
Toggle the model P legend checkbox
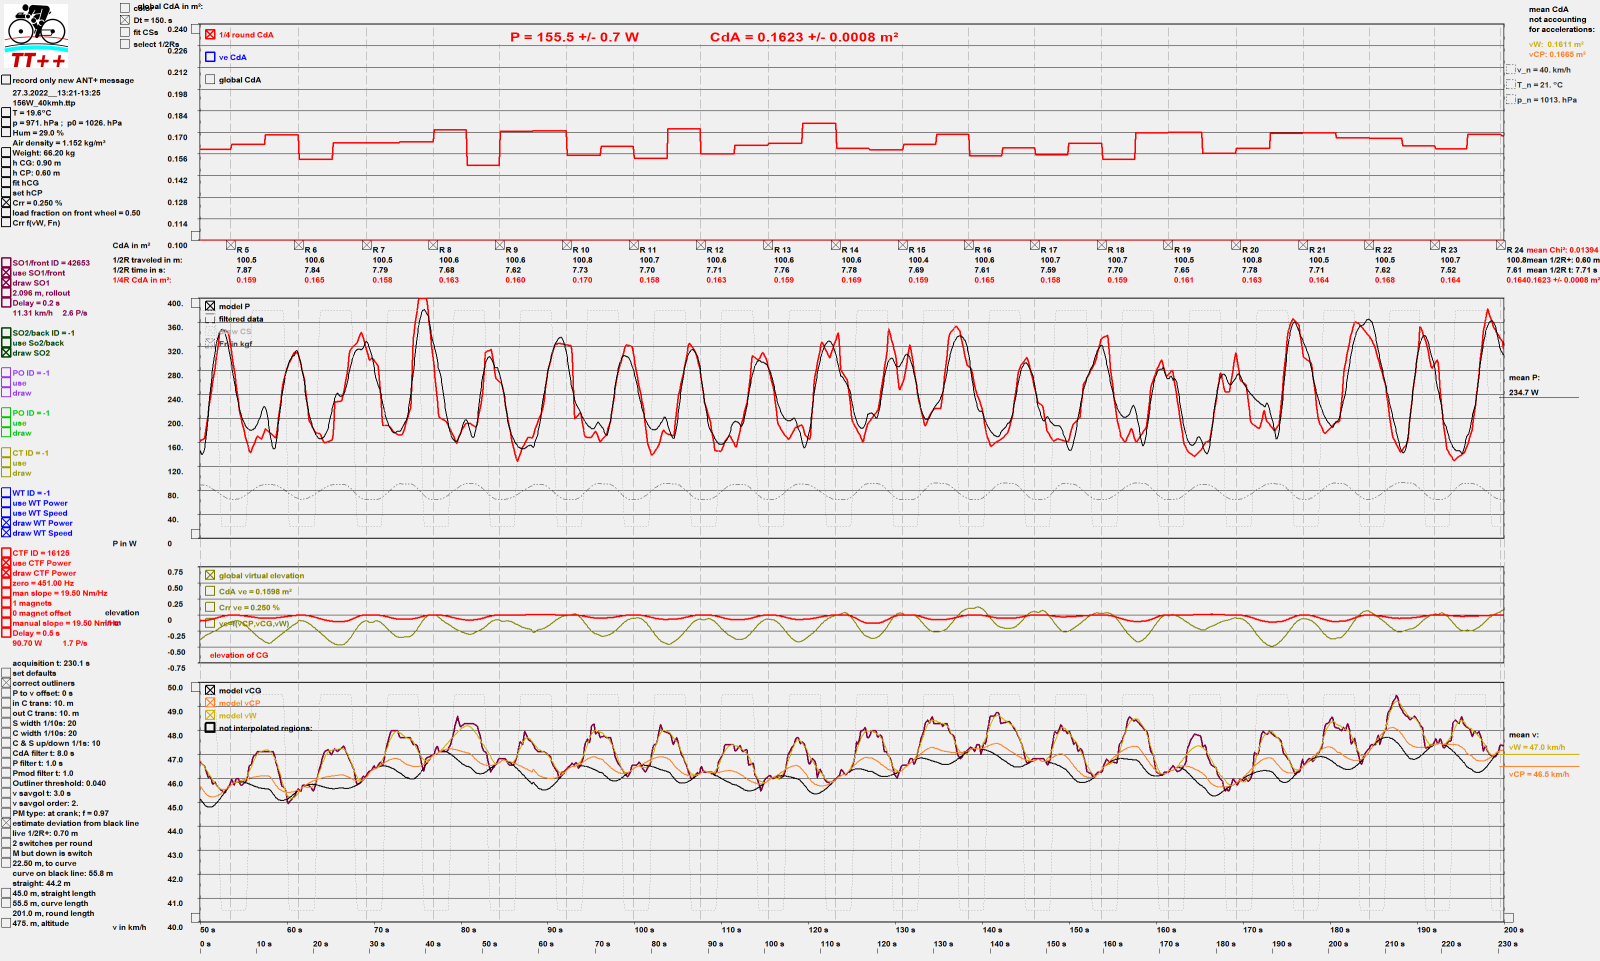[210, 306]
